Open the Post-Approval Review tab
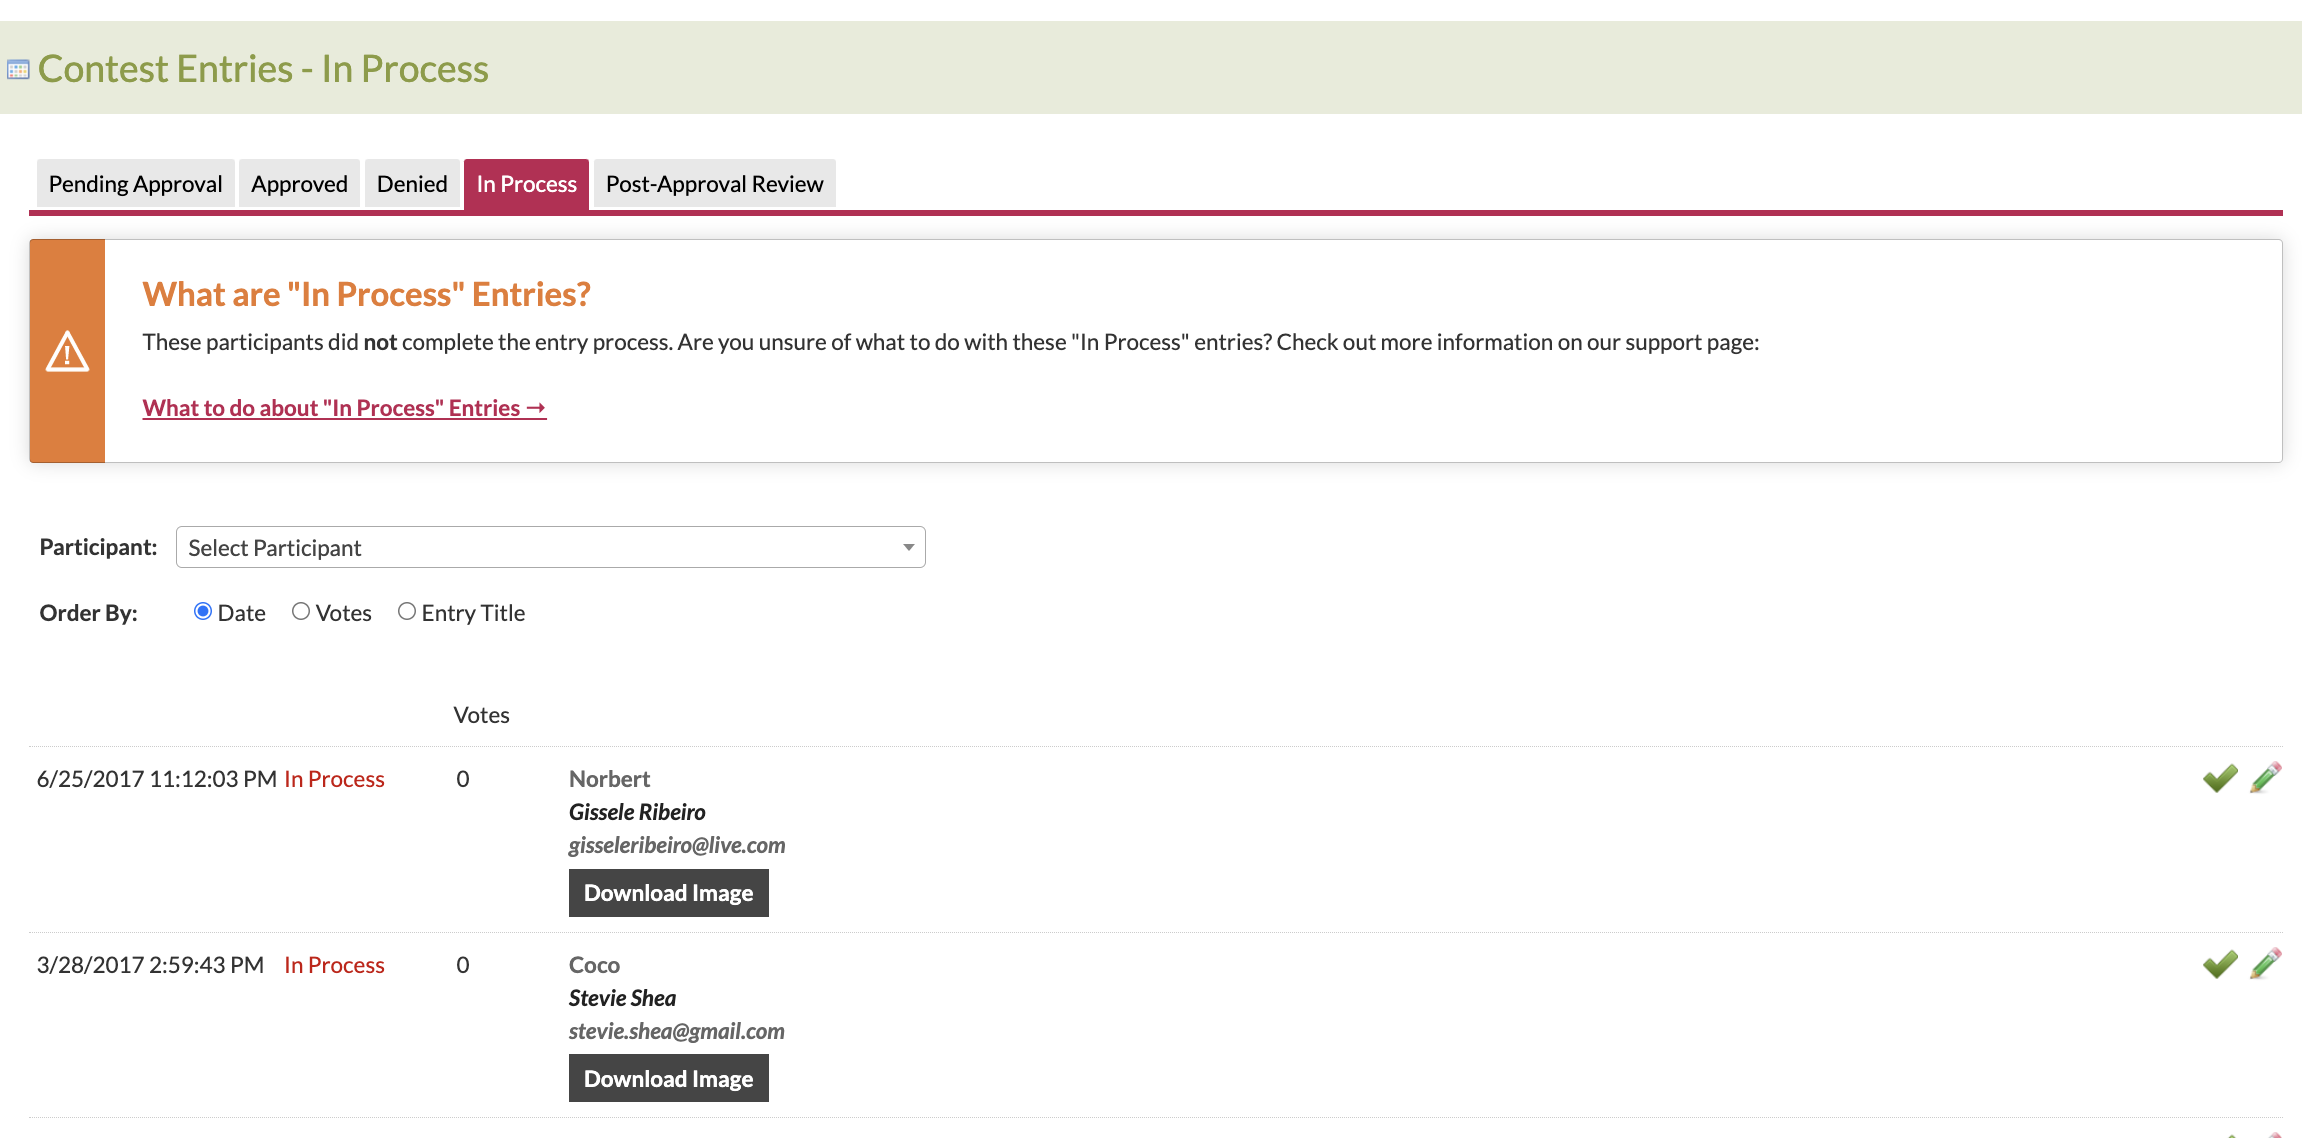2302x1138 pixels. [x=714, y=184]
